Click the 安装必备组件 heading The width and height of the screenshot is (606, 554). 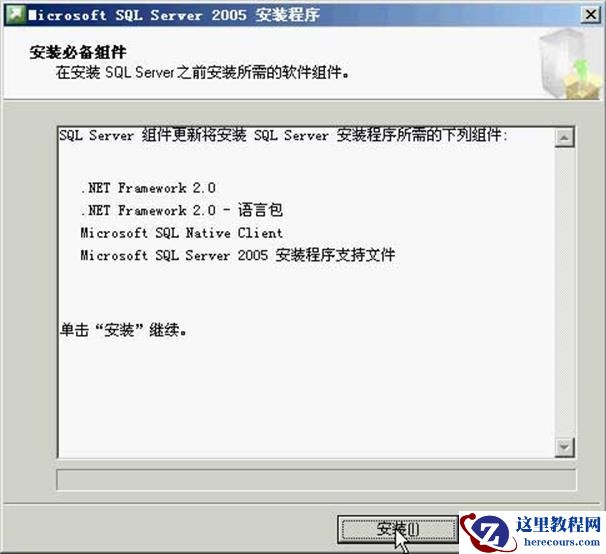[x=78, y=52]
